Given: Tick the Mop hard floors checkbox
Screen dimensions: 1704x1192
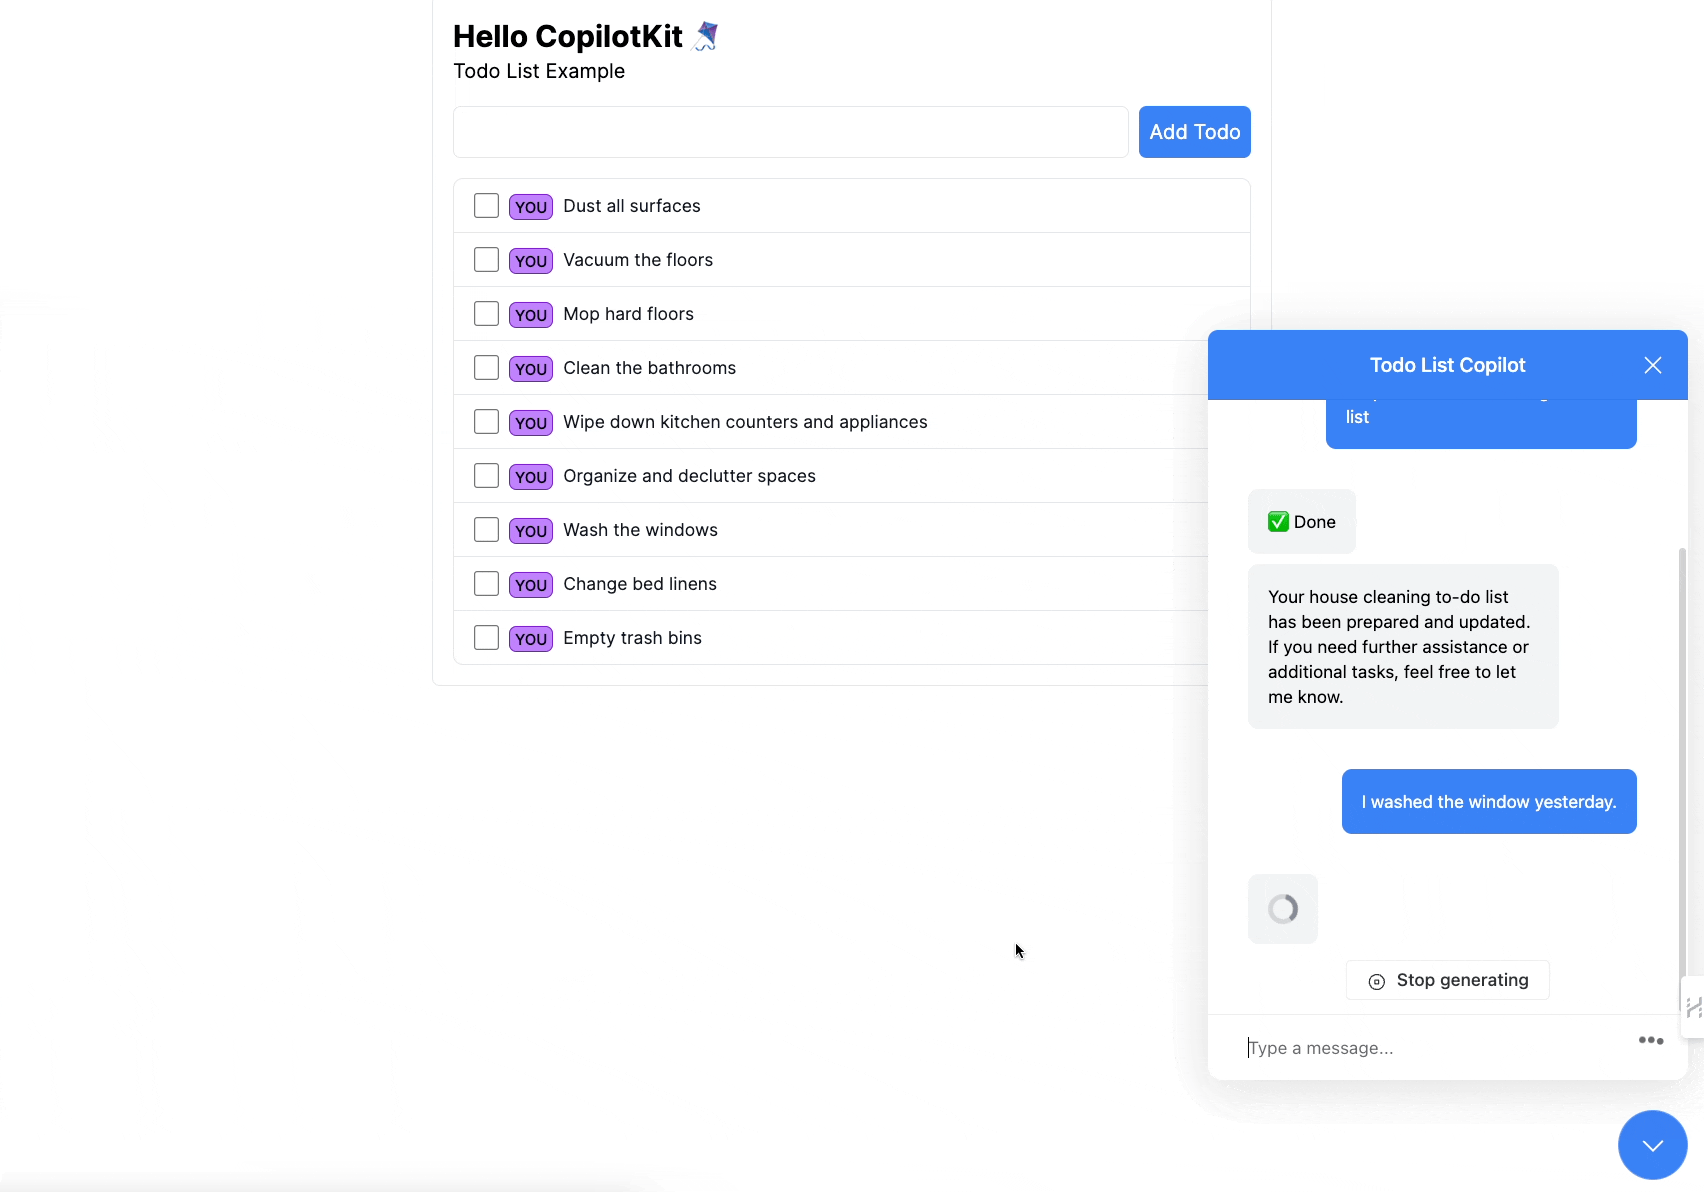Looking at the screenshot, I should tap(486, 313).
